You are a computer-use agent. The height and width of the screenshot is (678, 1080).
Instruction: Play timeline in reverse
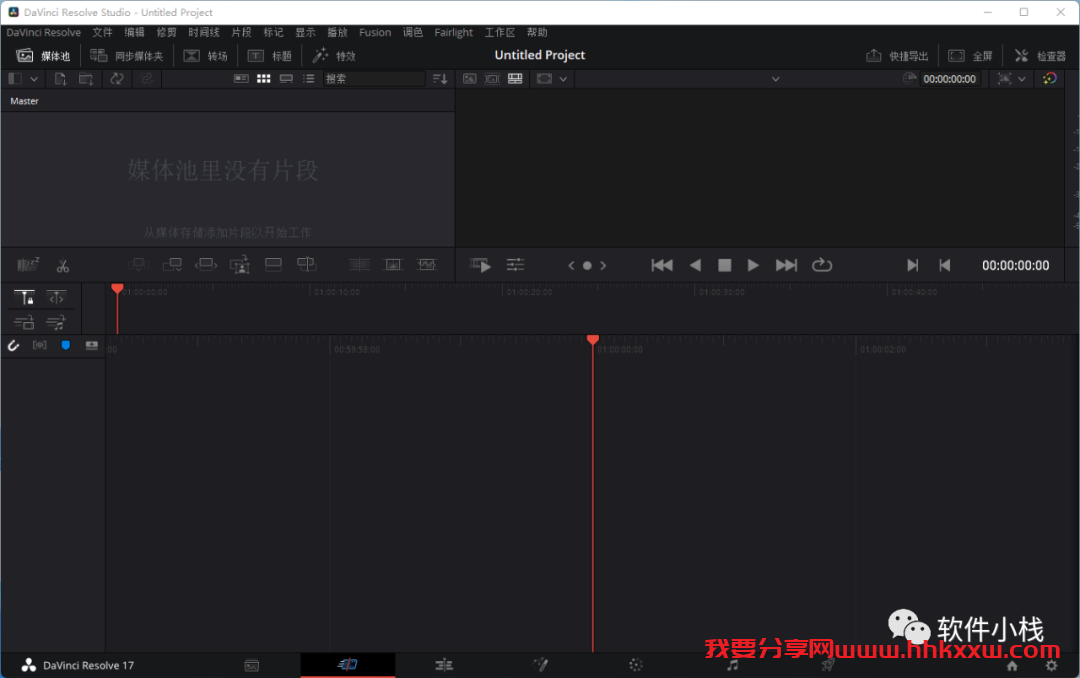(x=696, y=265)
